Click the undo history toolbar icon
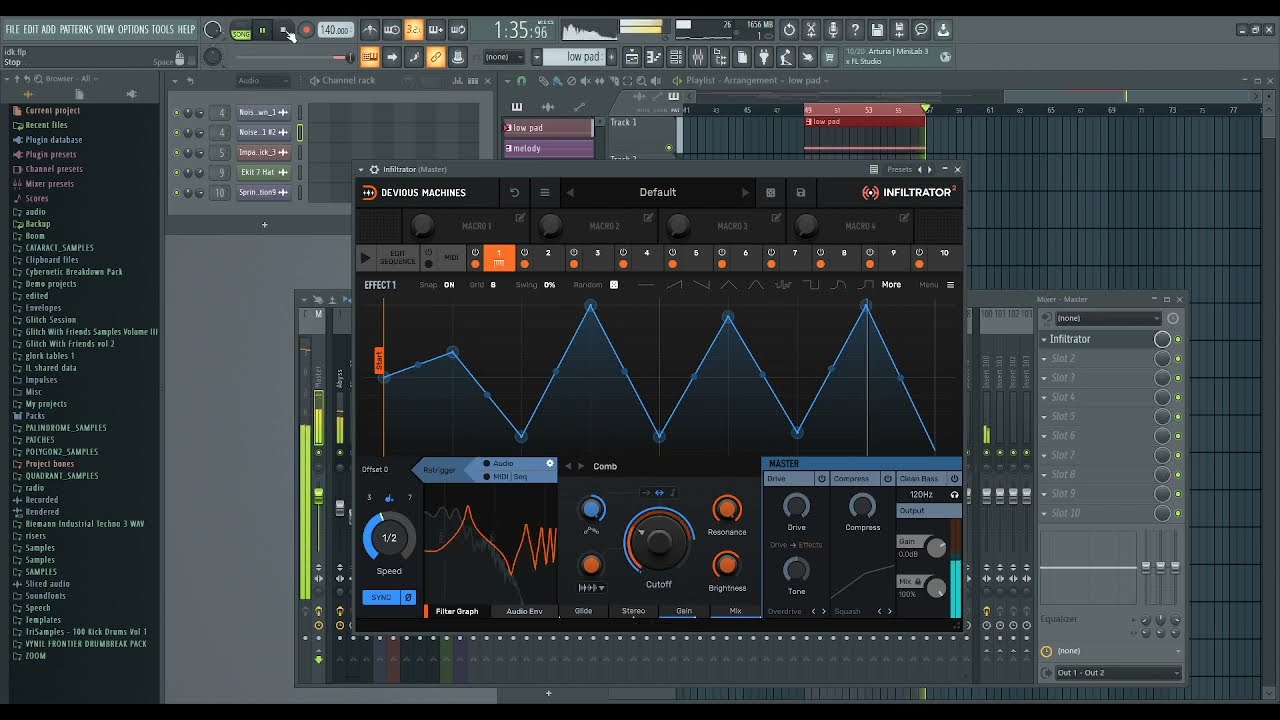The height and width of the screenshot is (720, 1280). (x=789, y=31)
